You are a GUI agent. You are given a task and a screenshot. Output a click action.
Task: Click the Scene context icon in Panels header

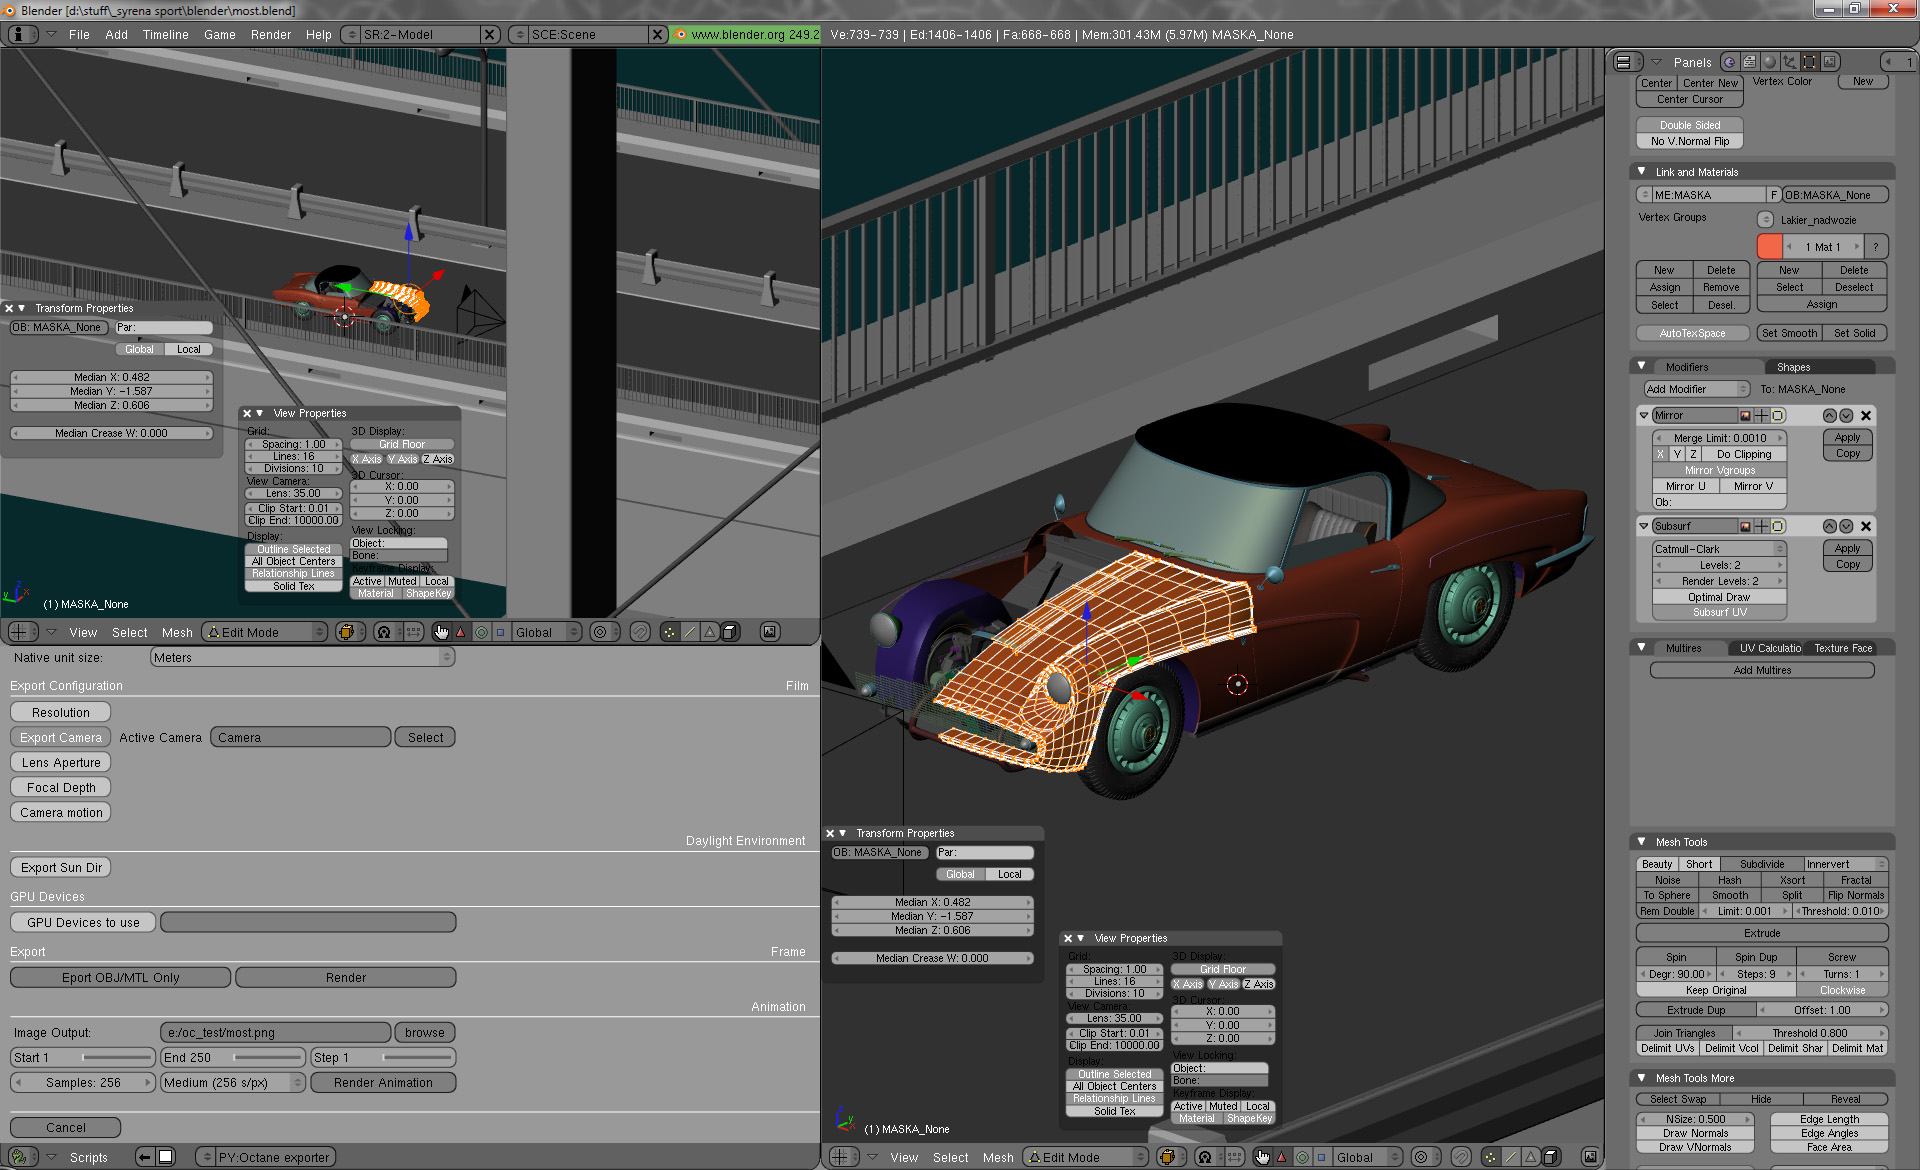pos(1829,62)
